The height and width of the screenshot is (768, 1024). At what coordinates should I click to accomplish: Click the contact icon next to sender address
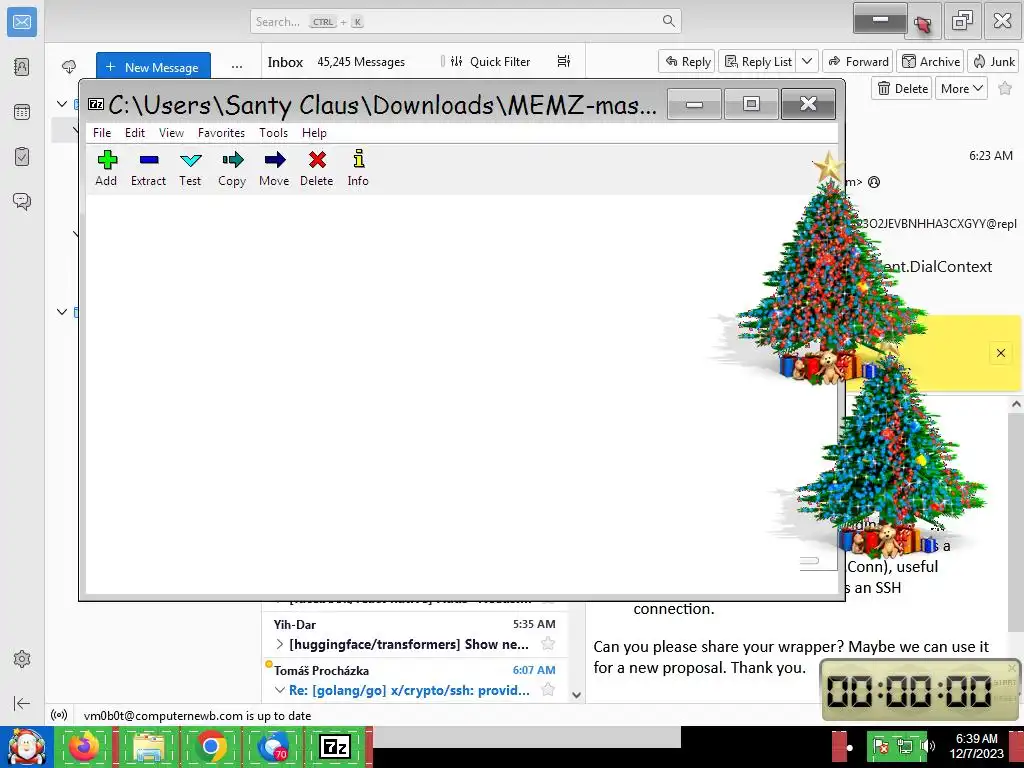[x=874, y=182]
